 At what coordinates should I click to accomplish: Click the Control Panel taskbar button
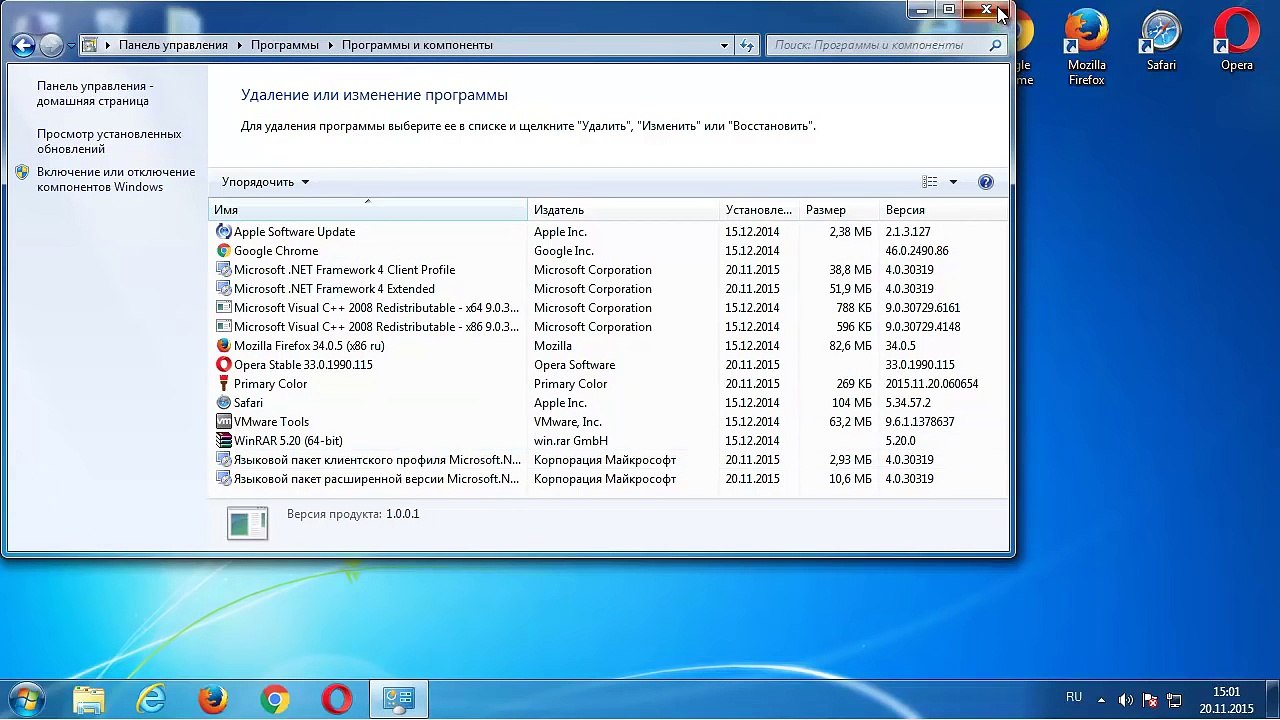pos(399,698)
